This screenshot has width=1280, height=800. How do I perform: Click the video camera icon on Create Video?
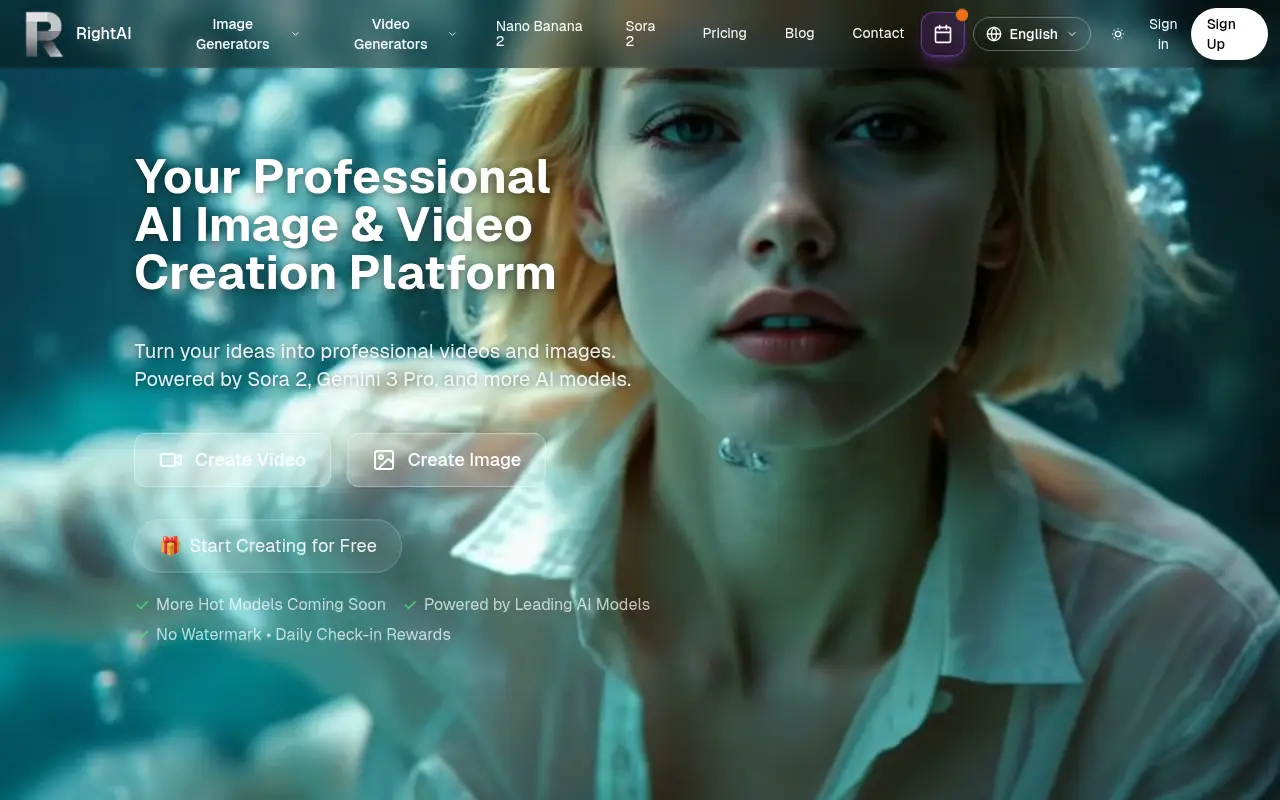point(171,460)
